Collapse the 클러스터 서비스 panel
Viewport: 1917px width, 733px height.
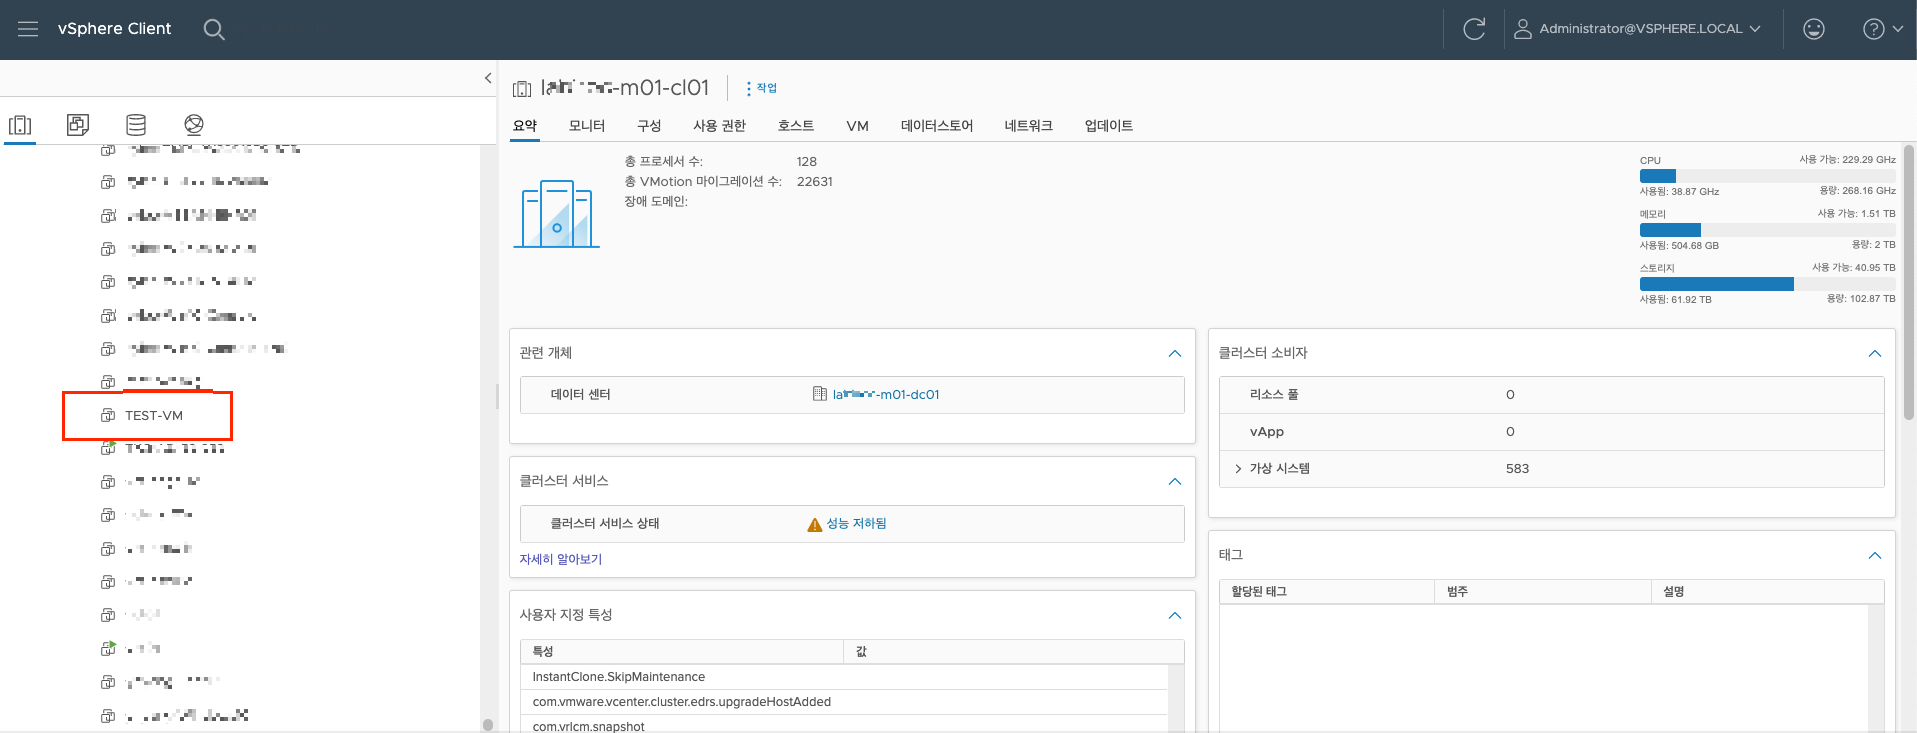(x=1175, y=481)
